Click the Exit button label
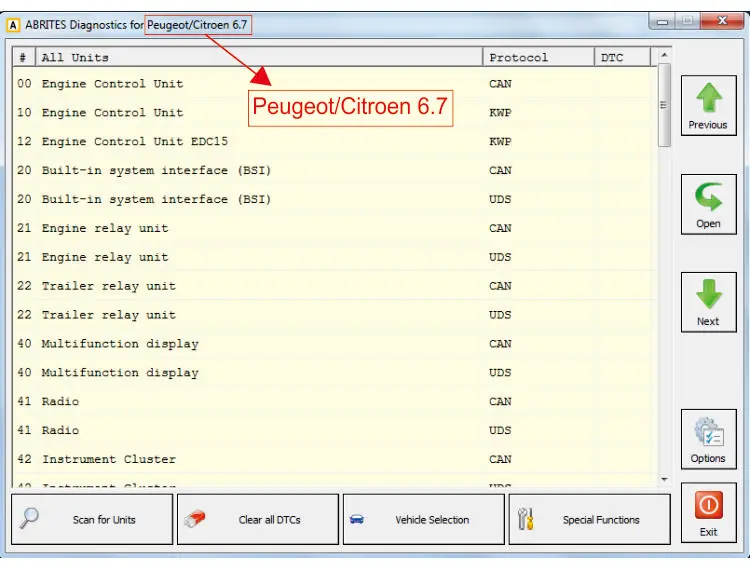Viewport: 750px width, 569px height. (708, 532)
